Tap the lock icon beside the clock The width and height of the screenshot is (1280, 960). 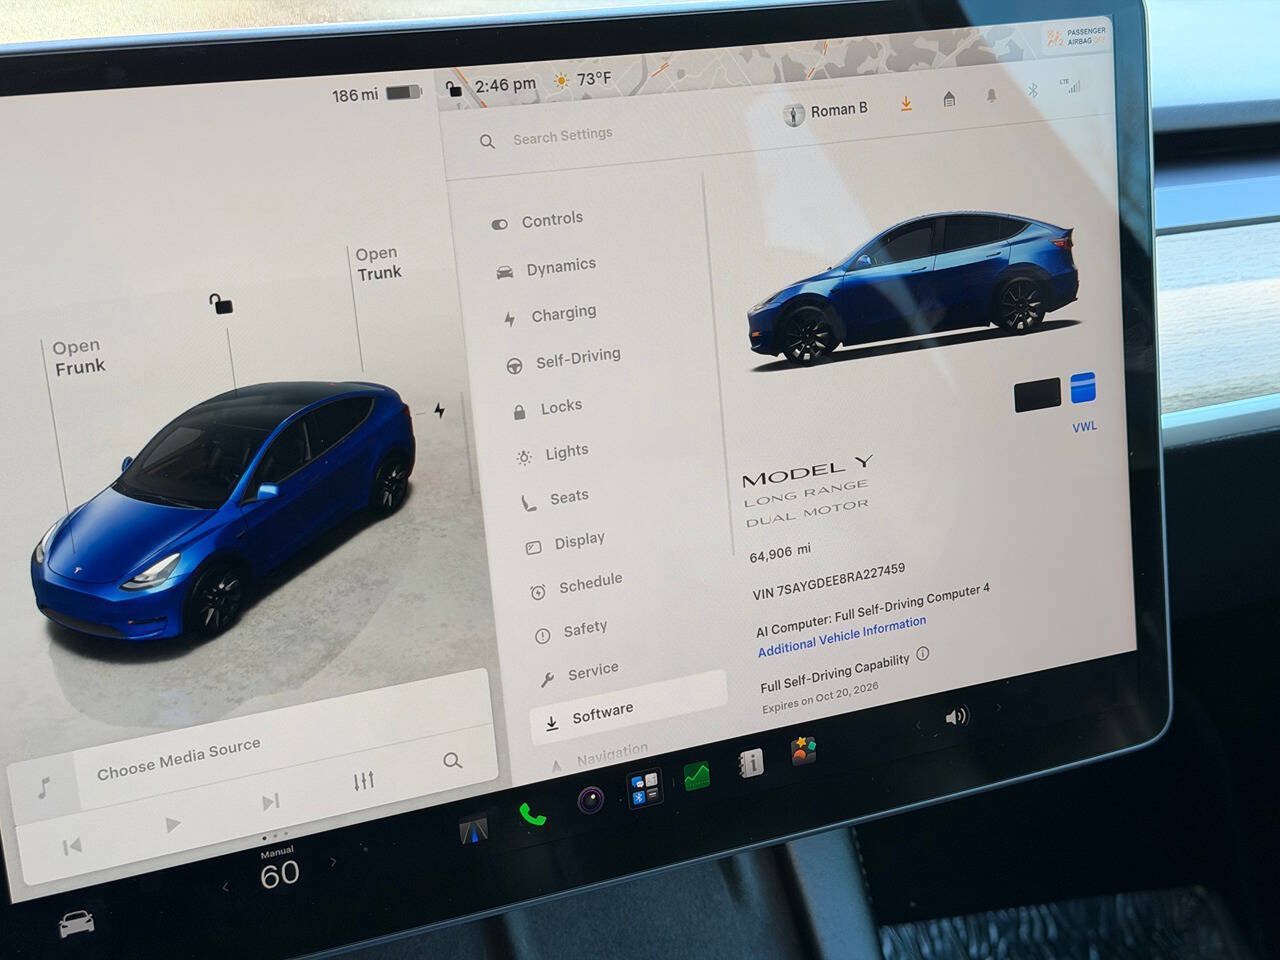click(454, 89)
